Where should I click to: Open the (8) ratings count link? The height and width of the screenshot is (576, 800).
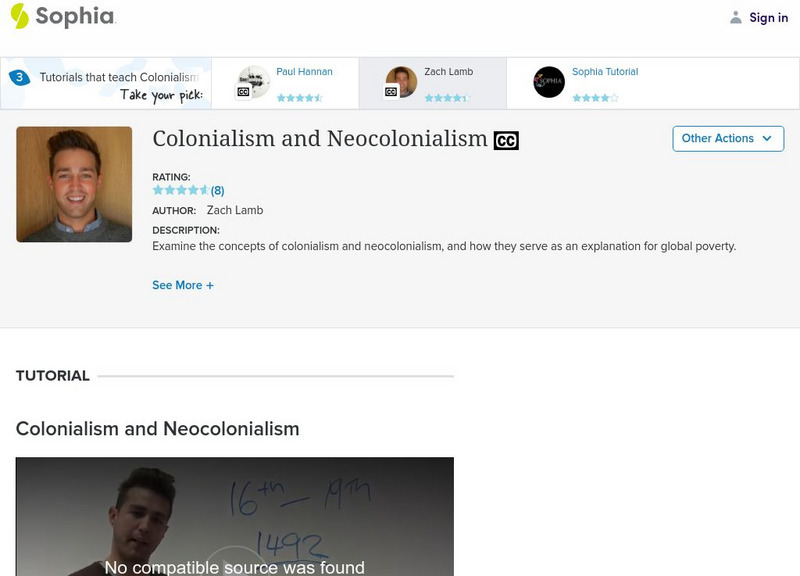point(217,190)
